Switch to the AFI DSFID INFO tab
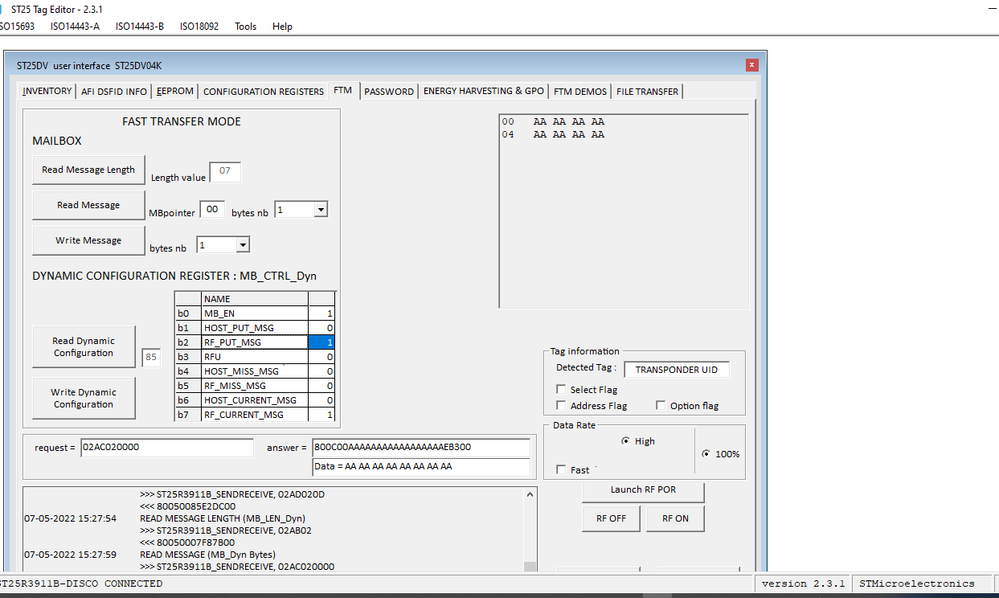Screen dimensions: 999x598 coord(114,92)
